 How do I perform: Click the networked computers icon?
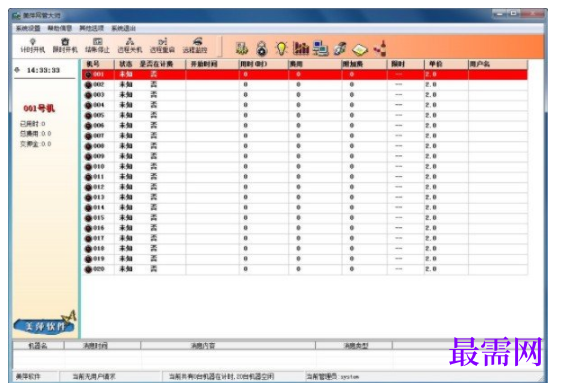click(x=320, y=48)
